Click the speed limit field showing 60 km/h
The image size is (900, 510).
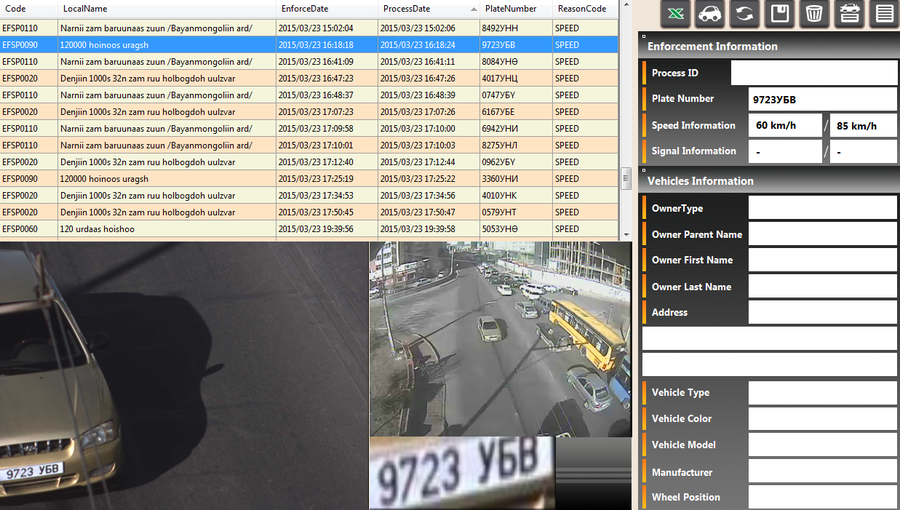[785, 125]
